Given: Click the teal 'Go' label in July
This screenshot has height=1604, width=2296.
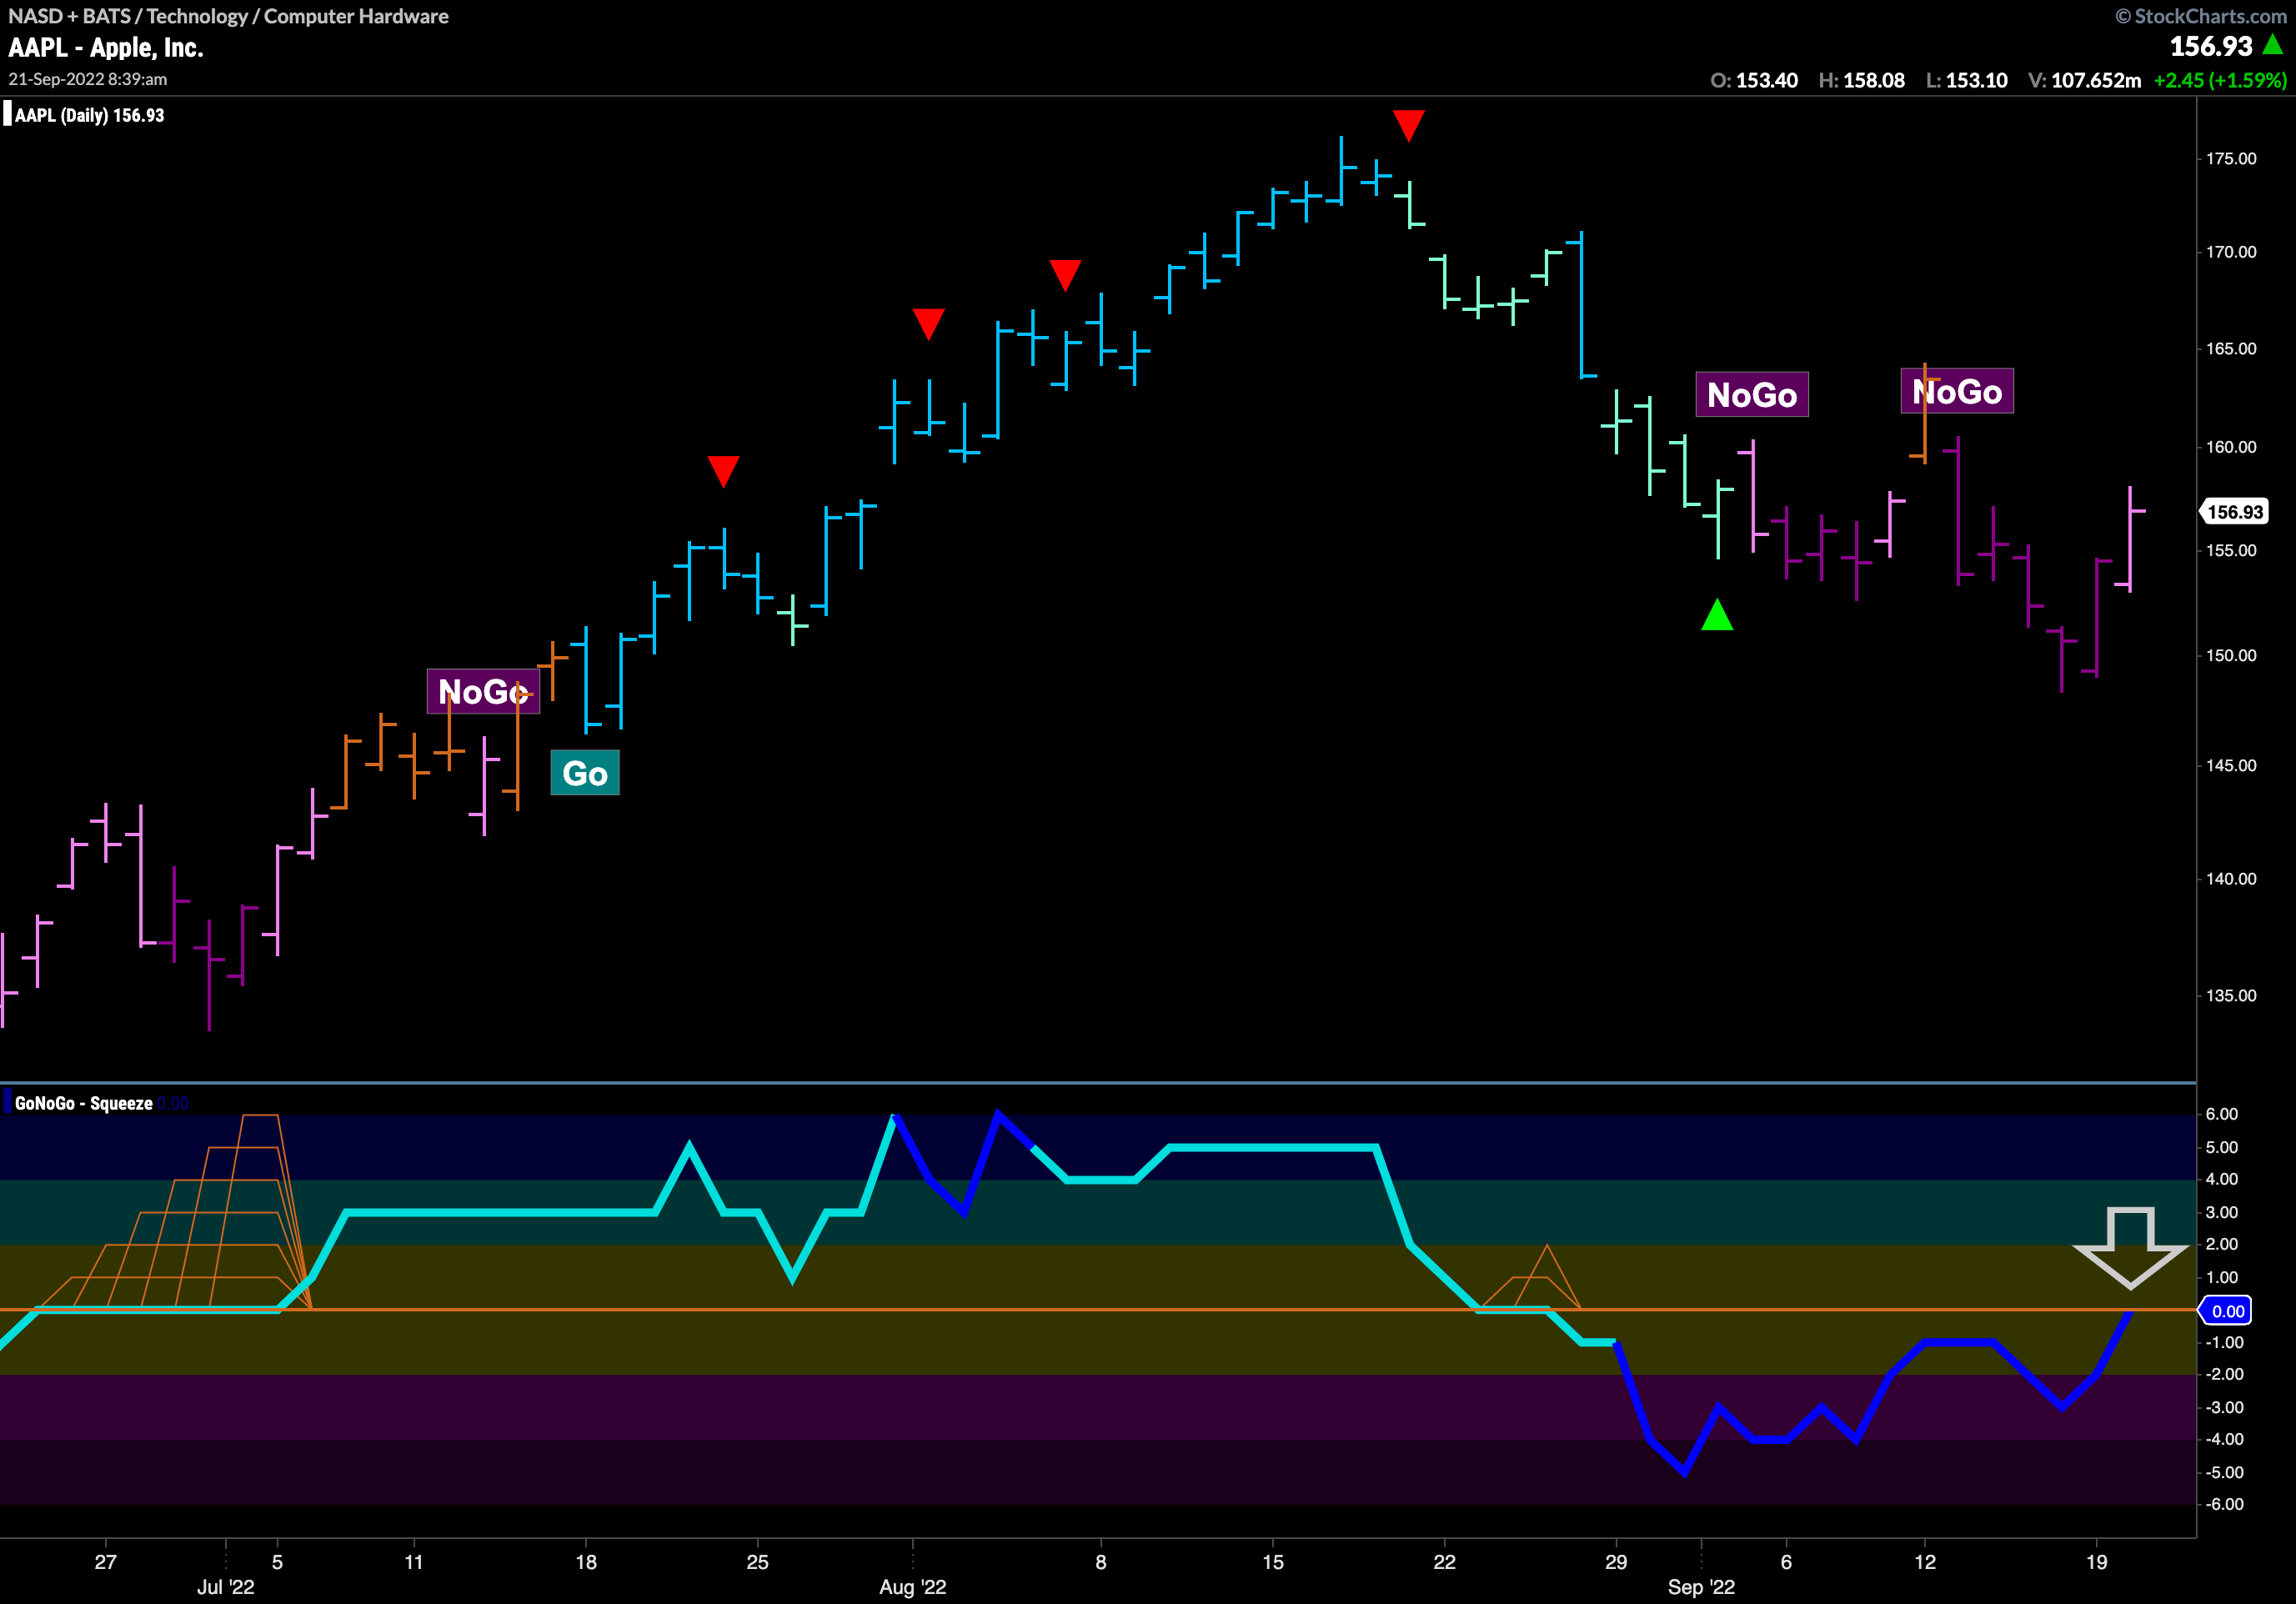Looking at the screenshot, I should click(x=585, y=773).
